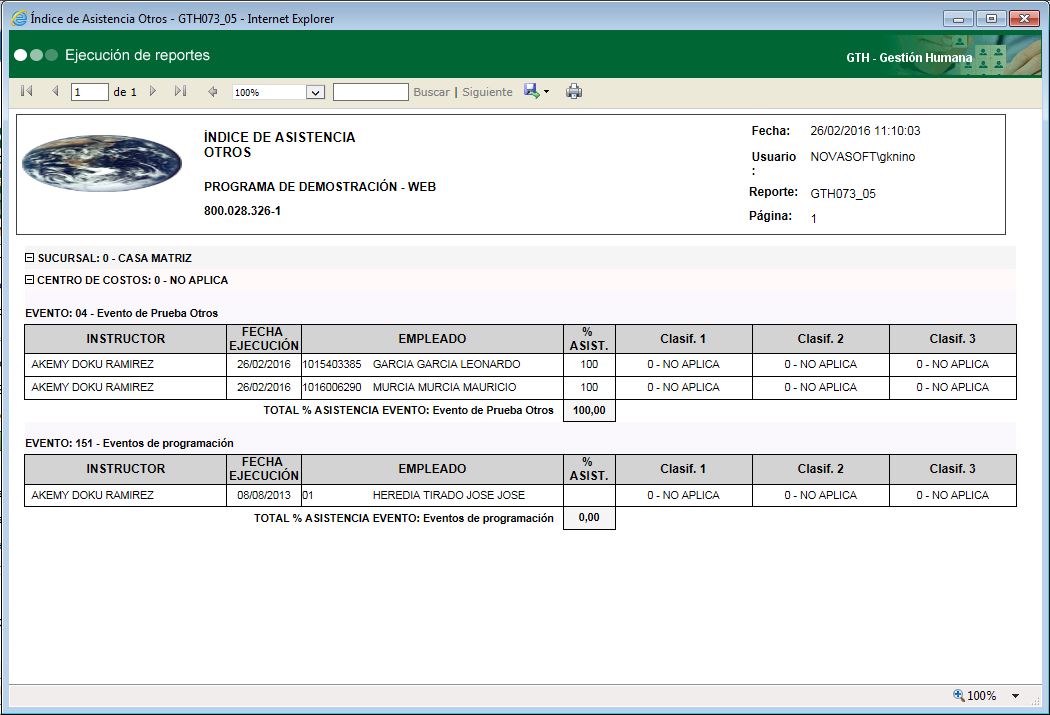Click the previous page arrow
Screen dimensions: 1050x715
pyautogui.click(x=55, y=91)
